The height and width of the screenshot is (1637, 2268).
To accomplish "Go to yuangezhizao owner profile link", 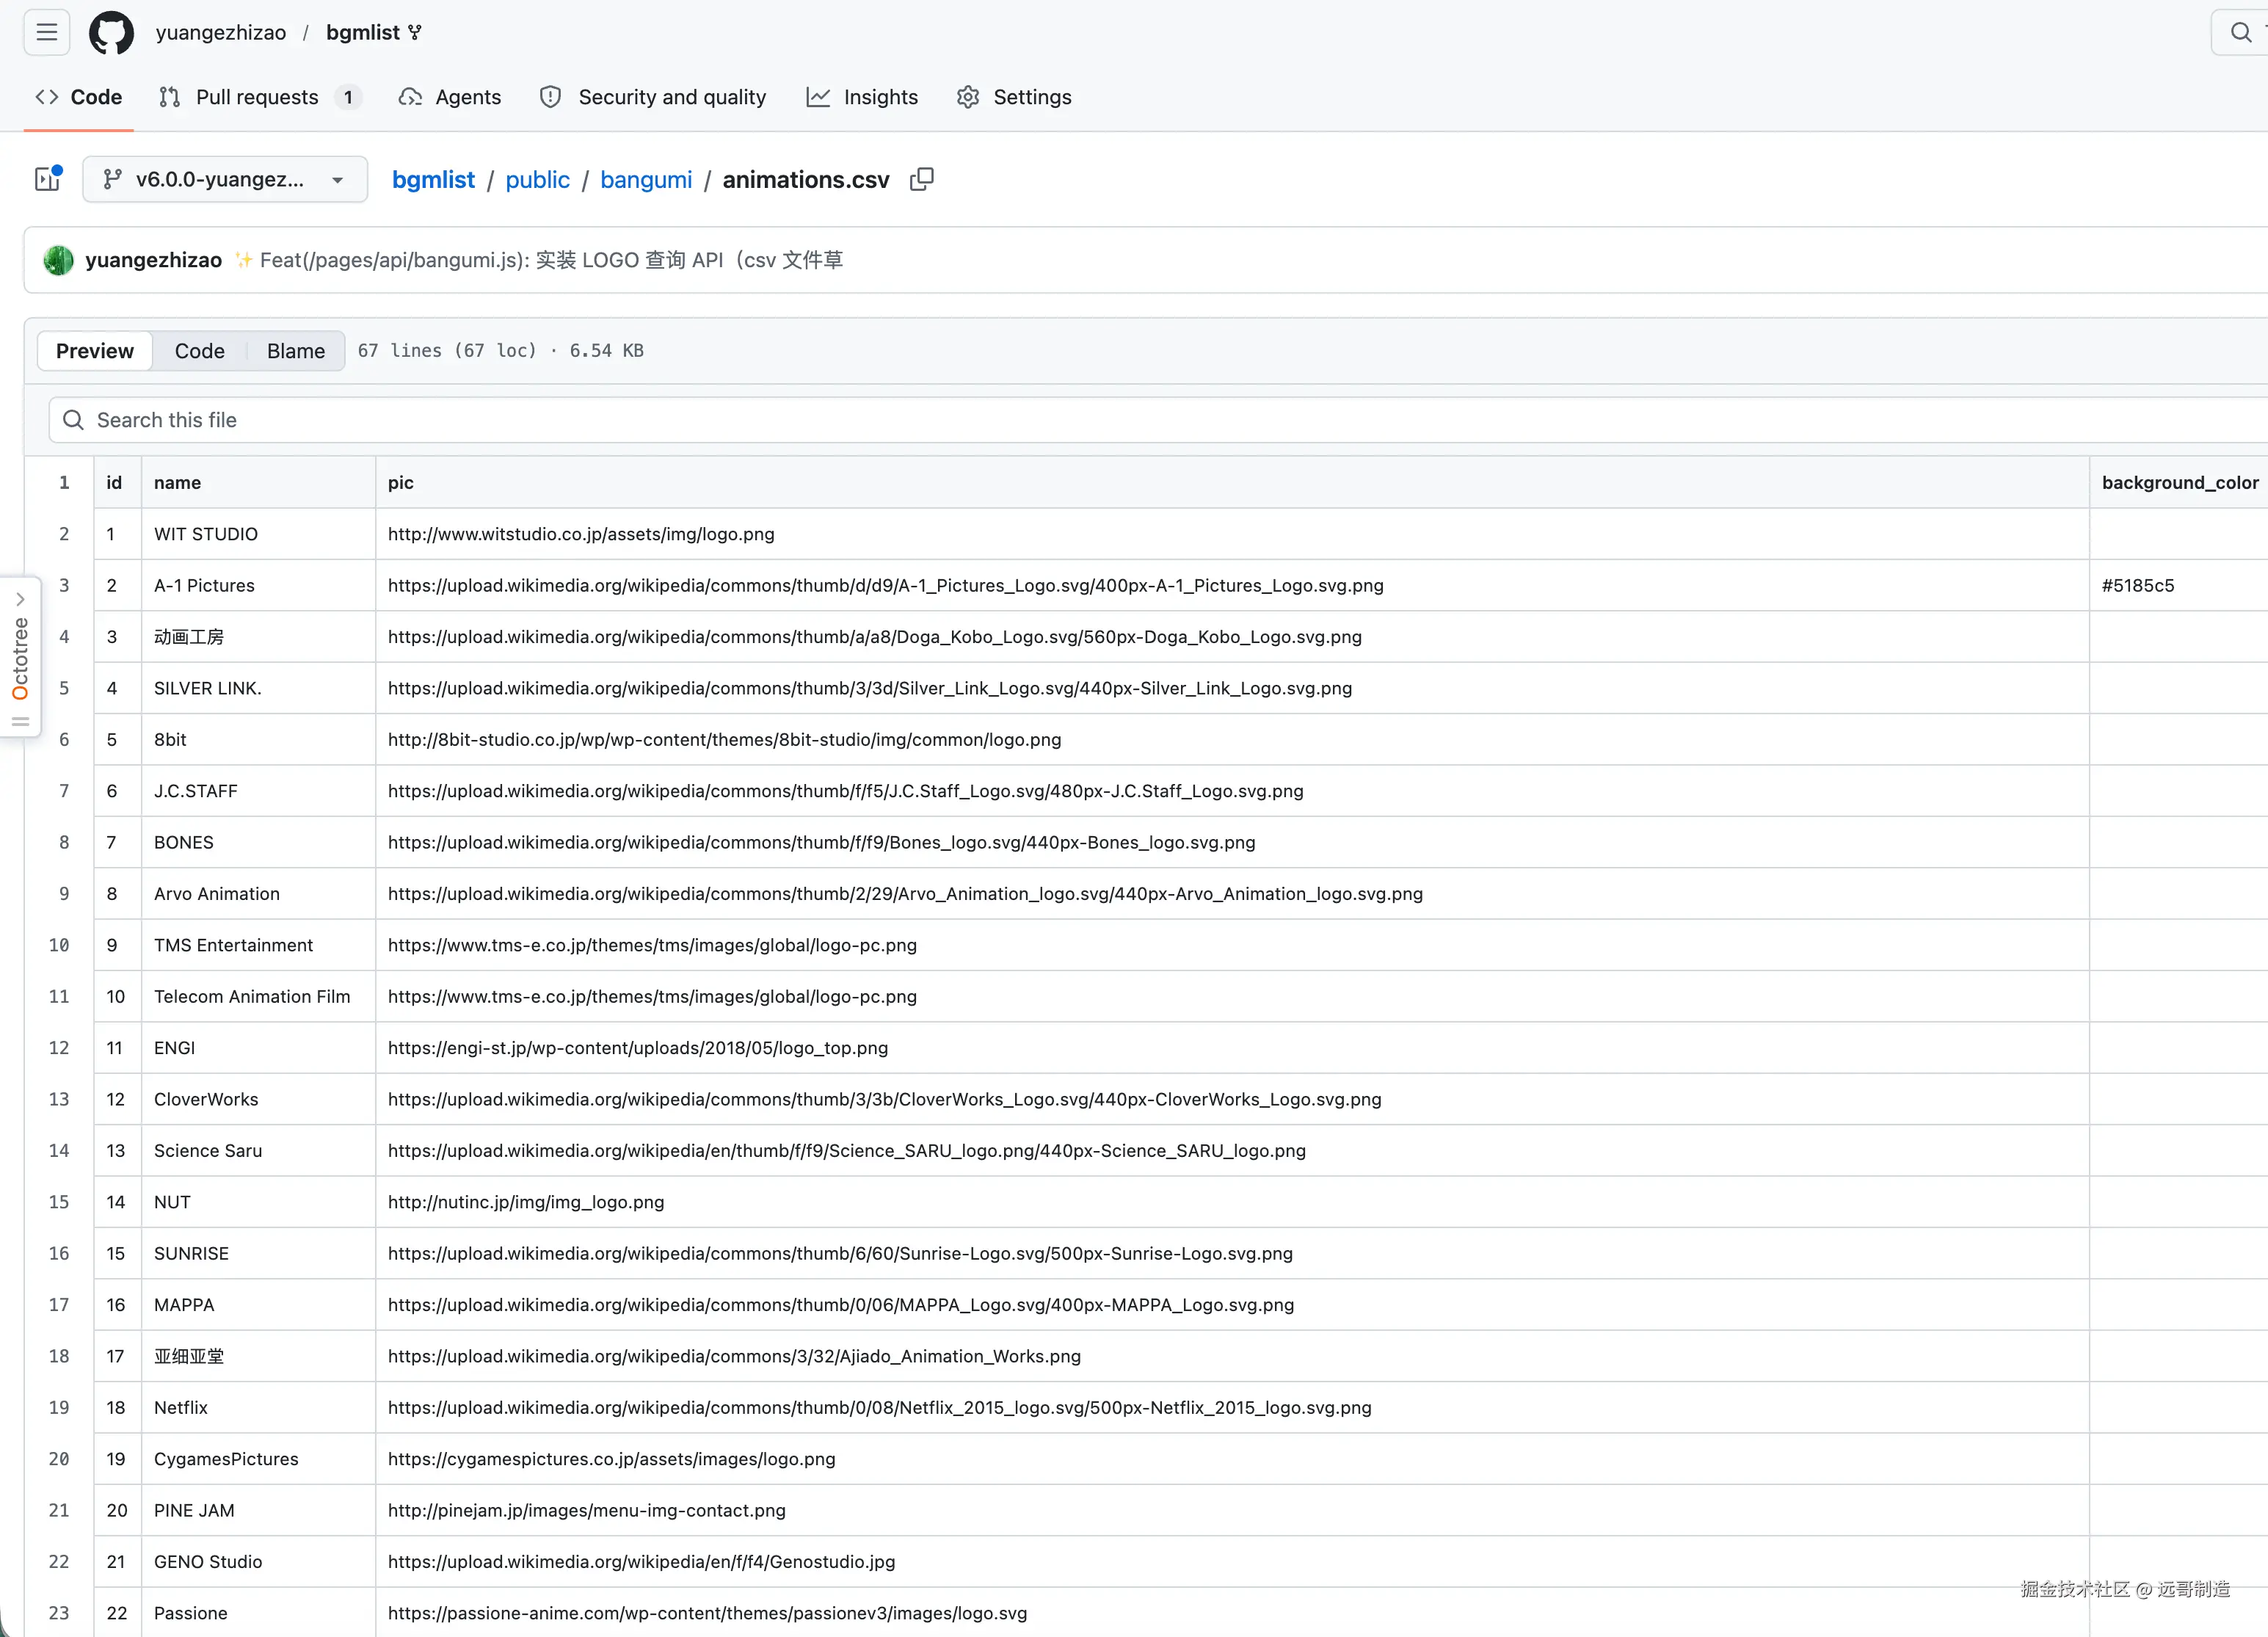I will [x=221, y=33].
